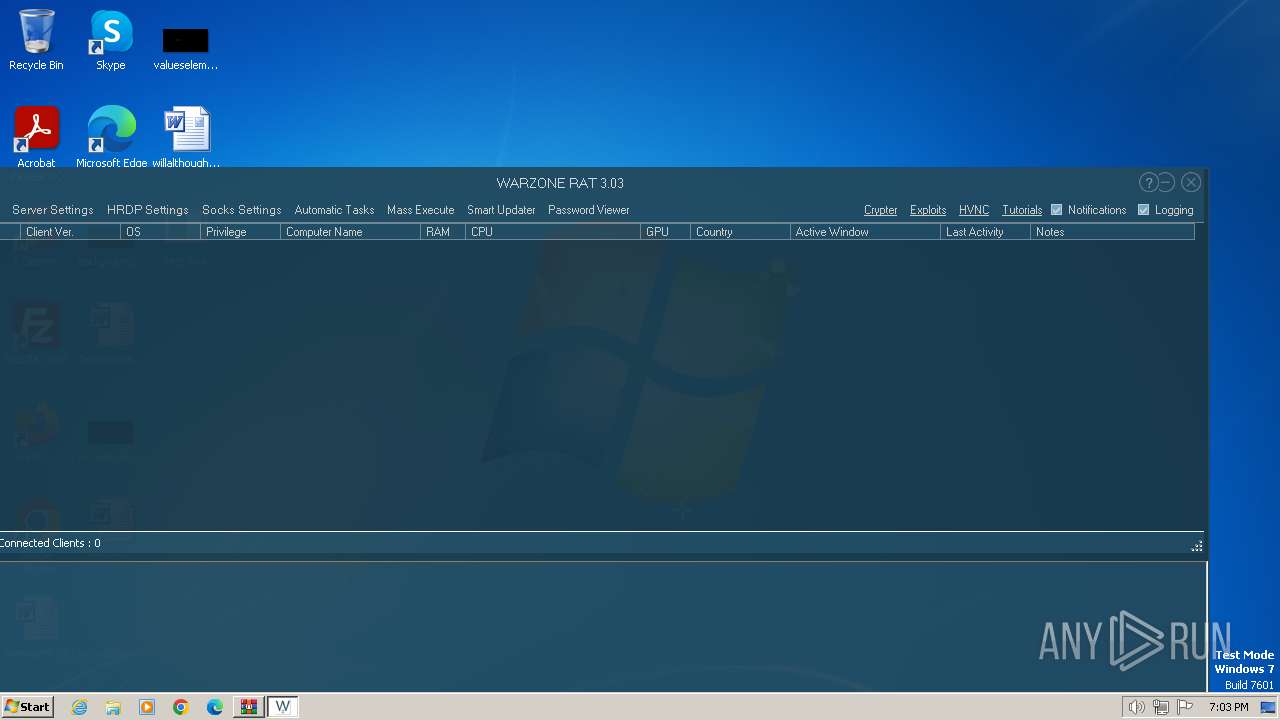Open the HRDP Settings menu
Image resolution: width=1280 pixels, height=720 pixels.
click(148, 210)
